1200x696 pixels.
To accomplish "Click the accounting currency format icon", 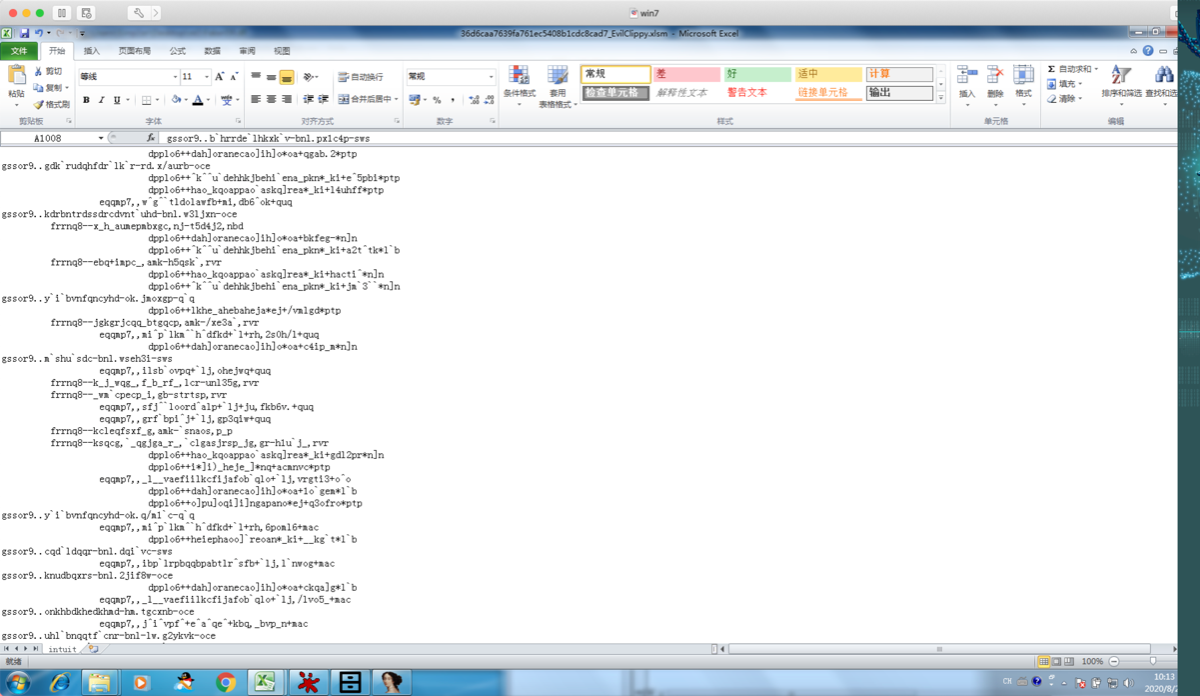I will click(413, 100).
